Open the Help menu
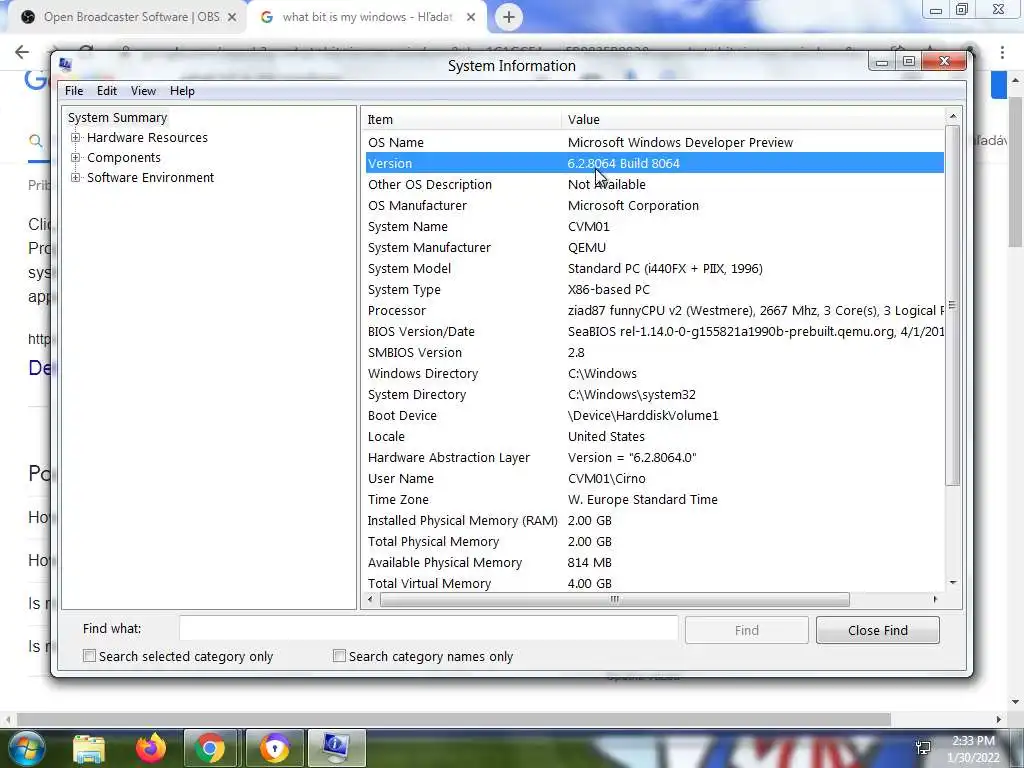 tap(182, 91)
